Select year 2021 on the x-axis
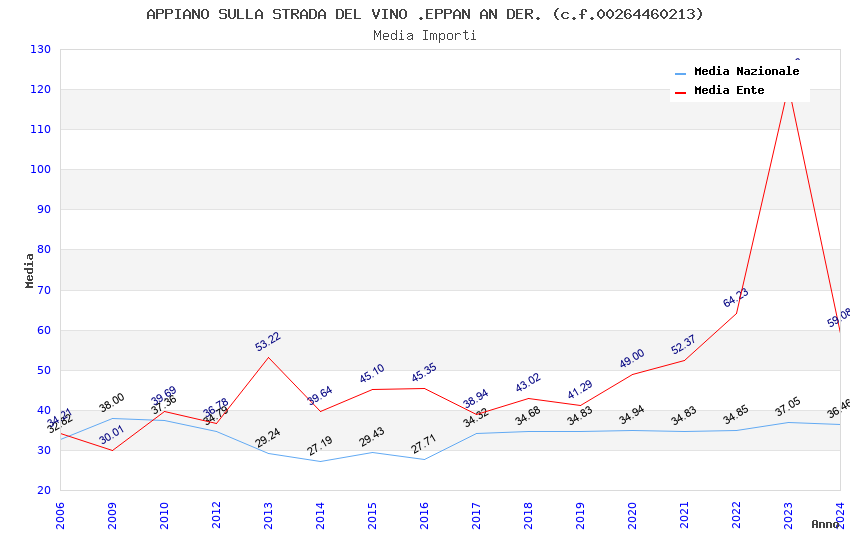 685,515
